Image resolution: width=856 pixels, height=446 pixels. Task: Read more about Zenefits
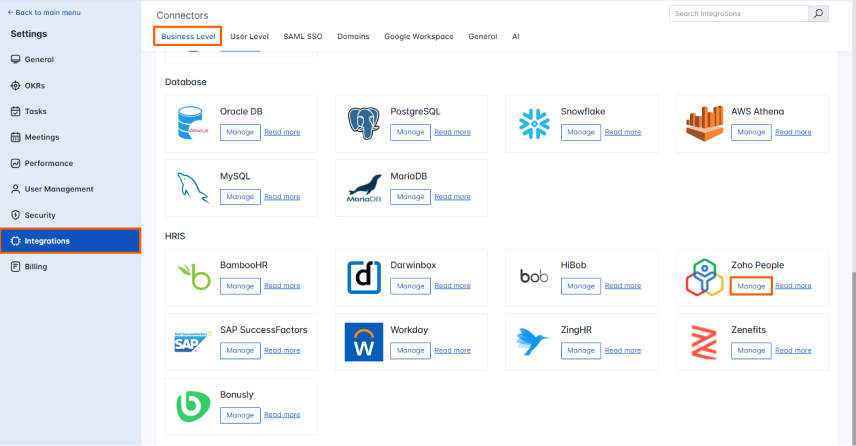(793, 350)
